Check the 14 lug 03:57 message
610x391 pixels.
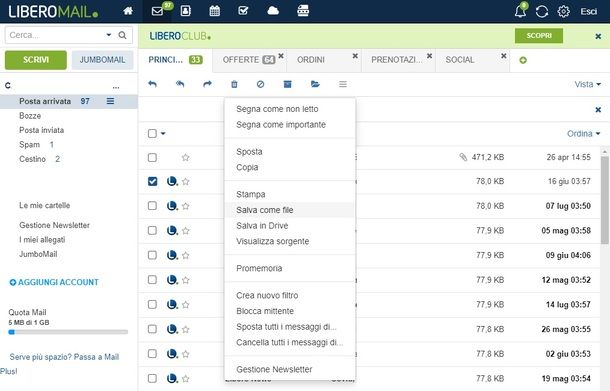[x=152, y=305]
